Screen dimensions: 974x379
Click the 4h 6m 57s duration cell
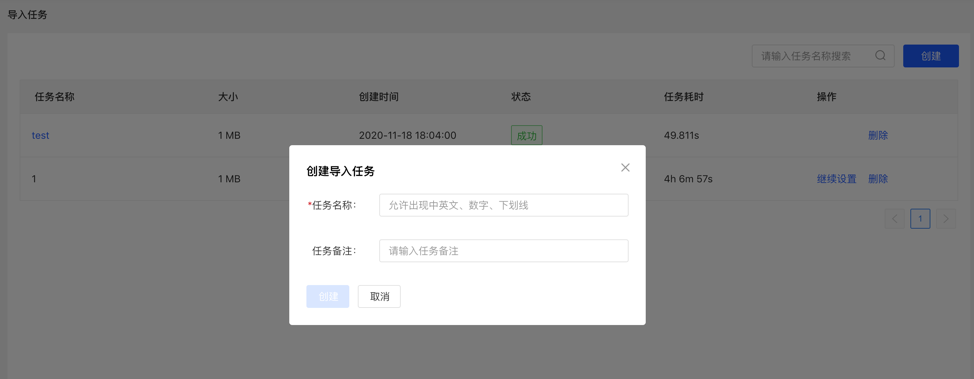688,179
